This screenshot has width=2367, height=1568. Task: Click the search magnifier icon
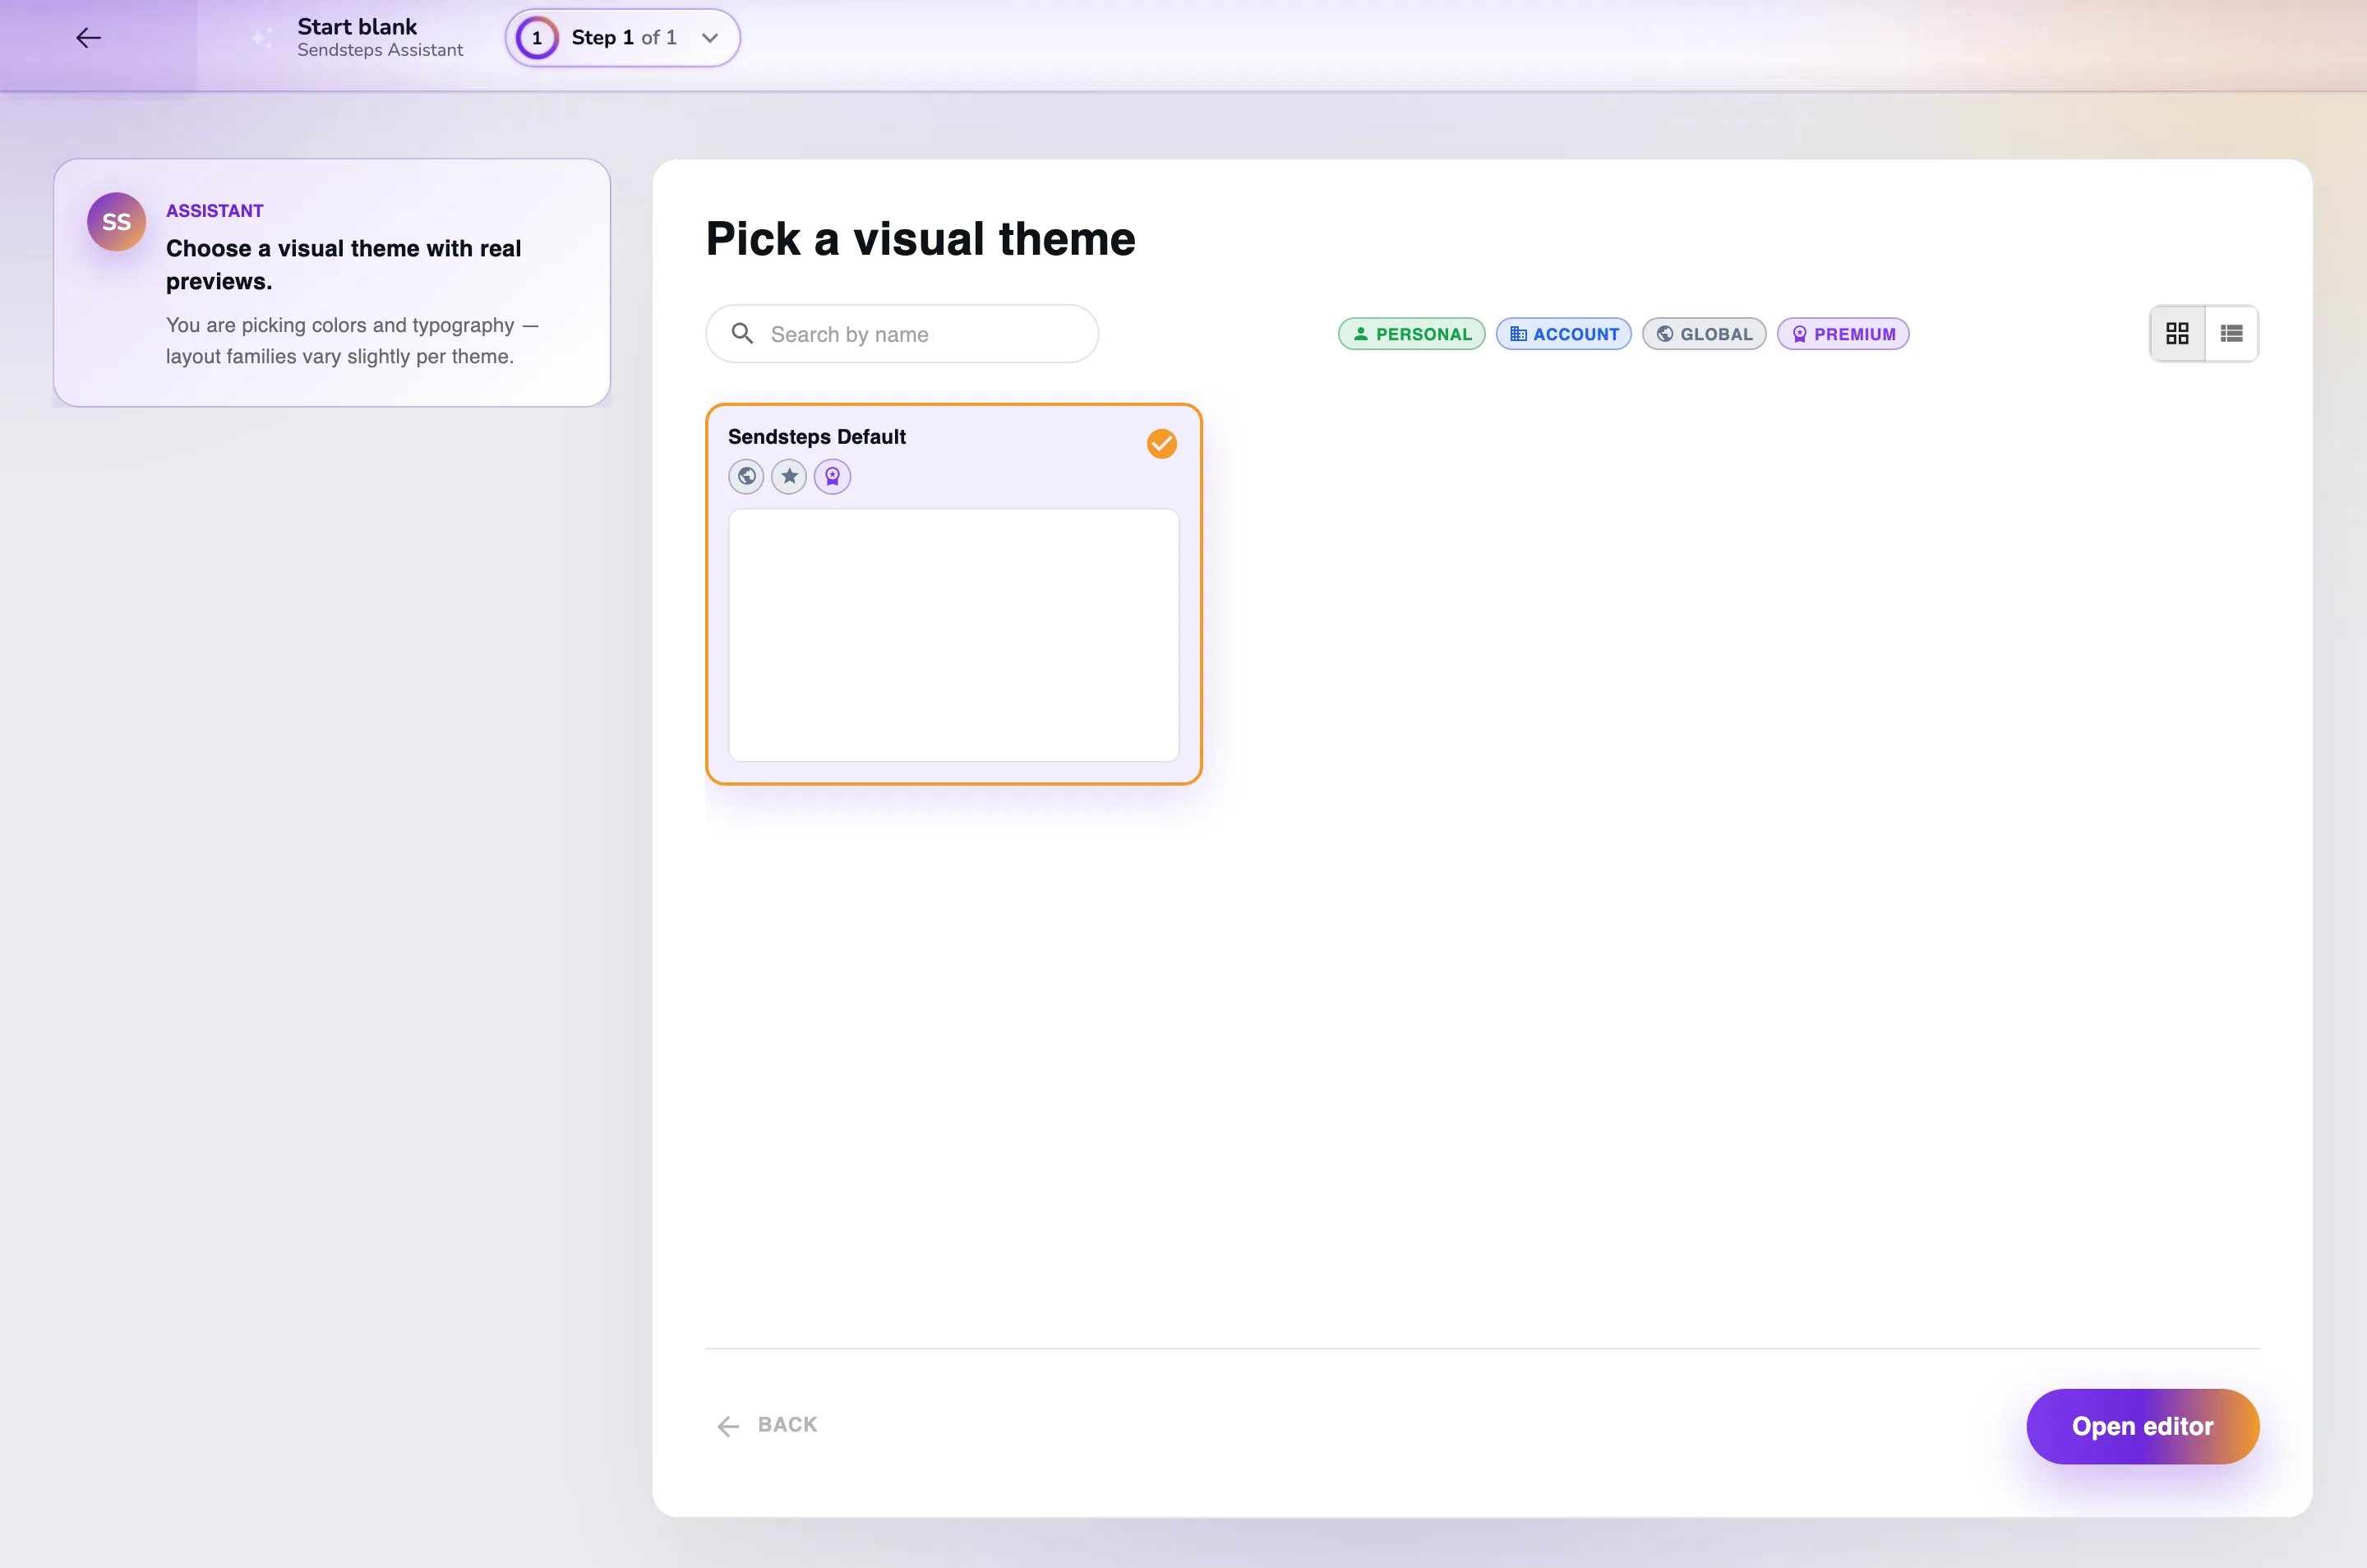point(742,333)
